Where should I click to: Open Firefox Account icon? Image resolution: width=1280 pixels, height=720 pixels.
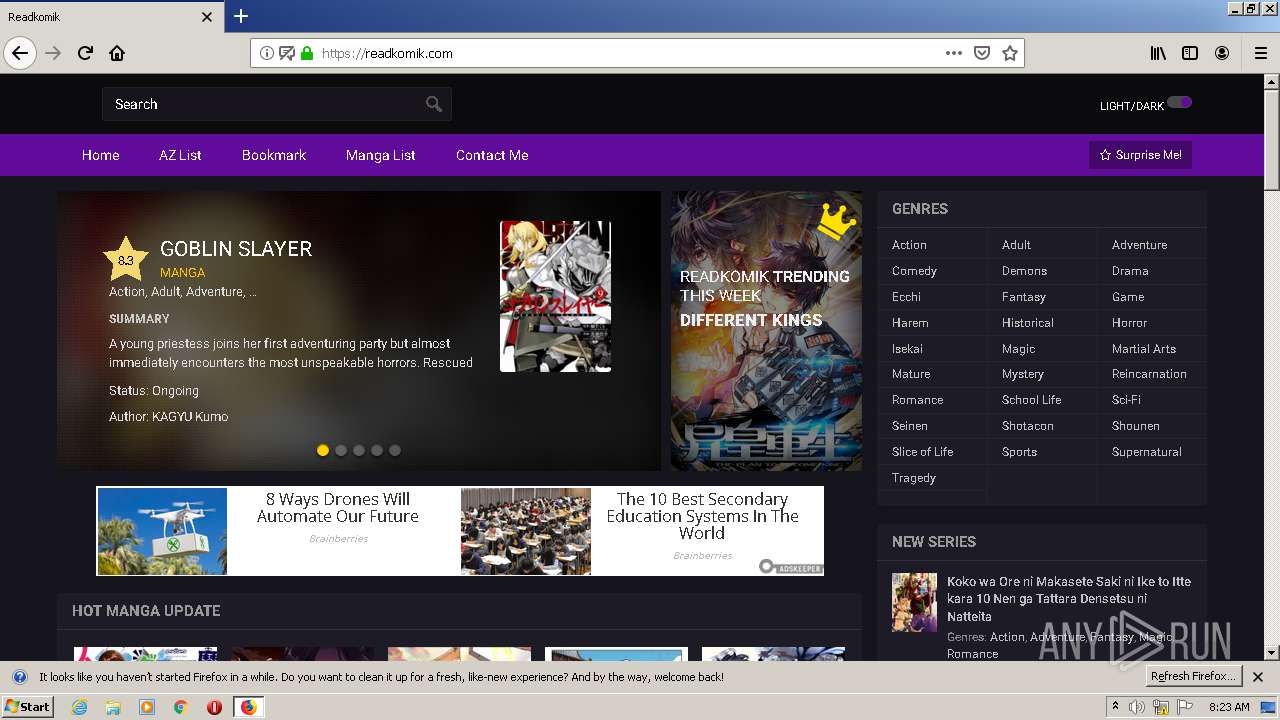pos(1222,53)
